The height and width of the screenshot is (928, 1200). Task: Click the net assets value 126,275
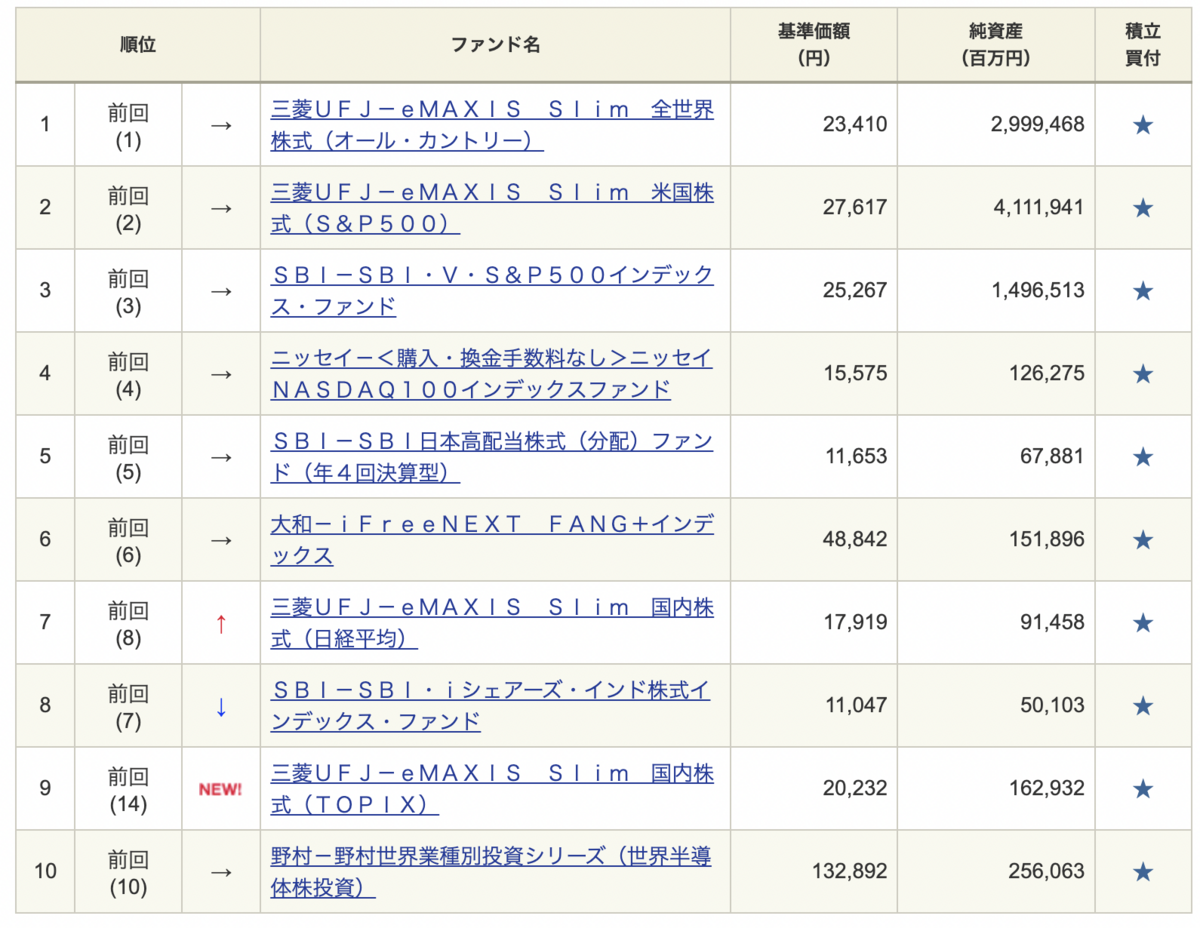click(1048, 374)
